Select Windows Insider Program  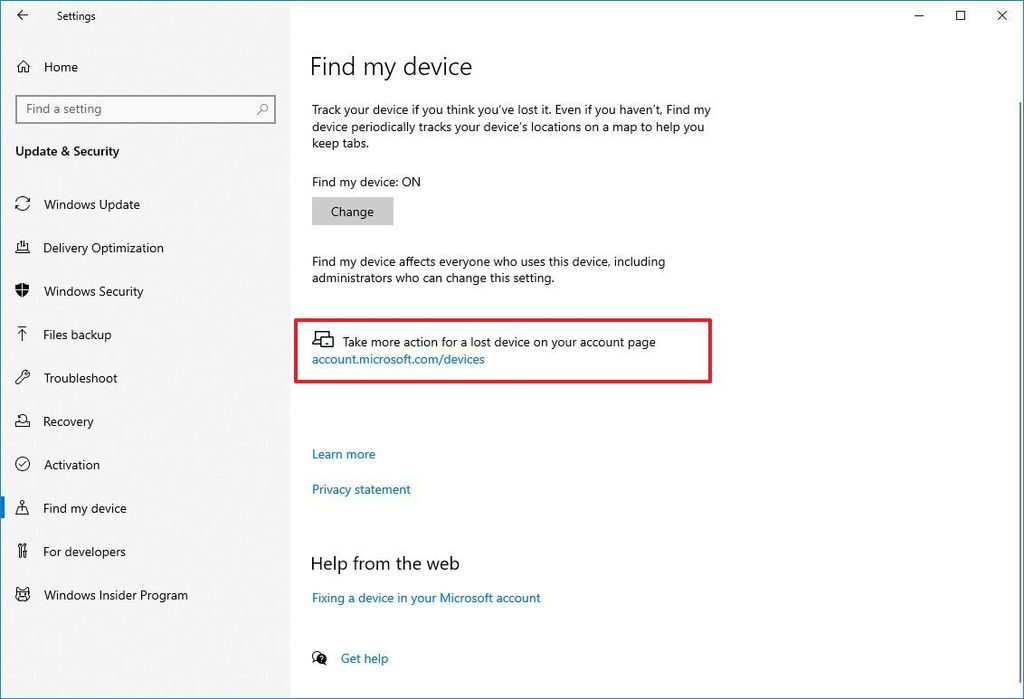click(115, 595)
